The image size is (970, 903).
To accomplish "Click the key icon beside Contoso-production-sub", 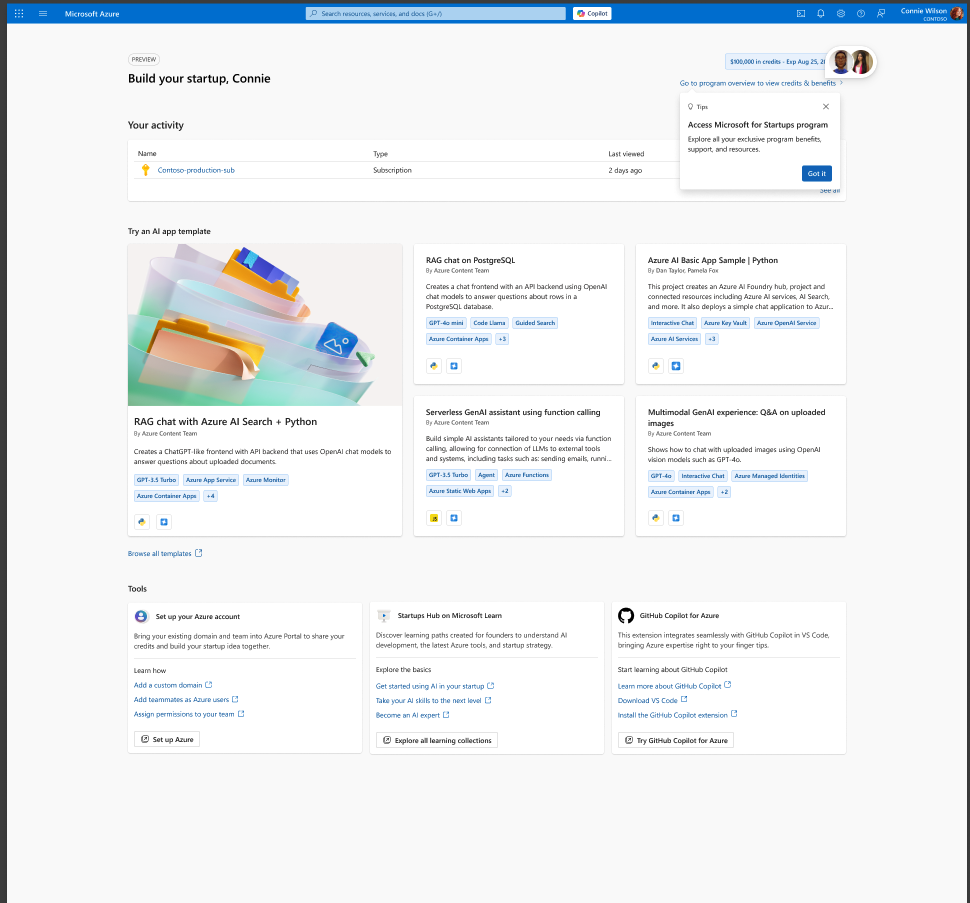I will coord(145,170).
